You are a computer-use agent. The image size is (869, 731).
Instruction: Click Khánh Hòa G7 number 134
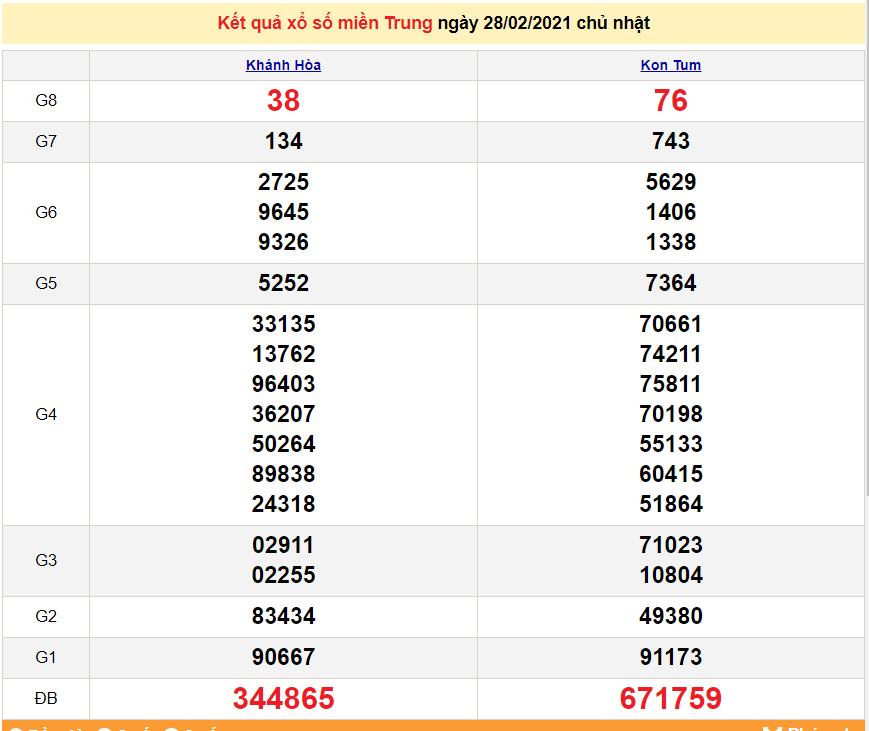click(283, 142)
